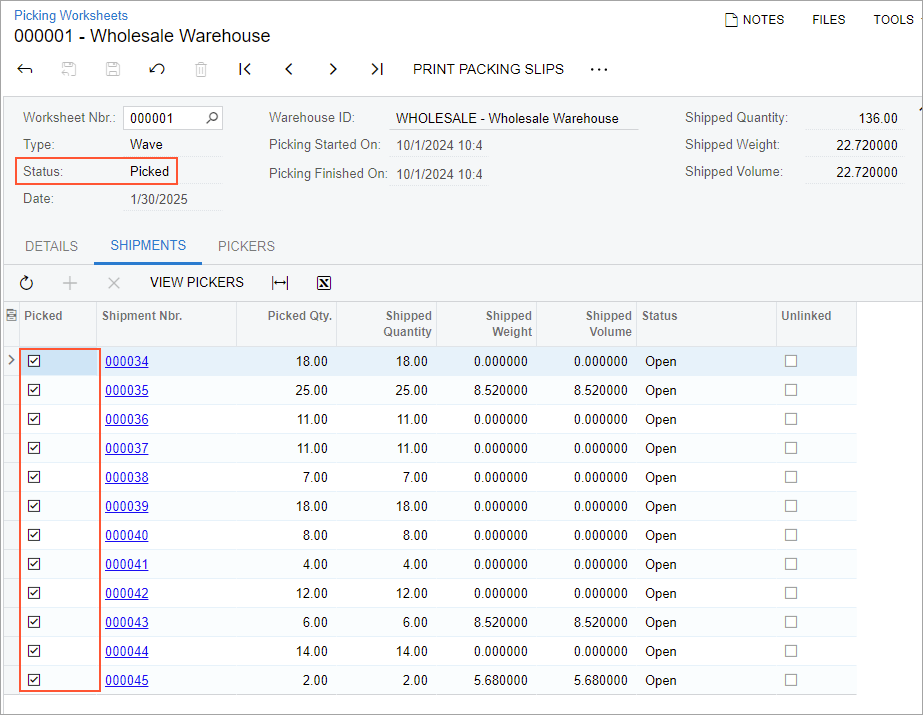Check Unlinked box for shipment 000035
This screenshot has height=715, width=923.
click(x=791, y=390)
